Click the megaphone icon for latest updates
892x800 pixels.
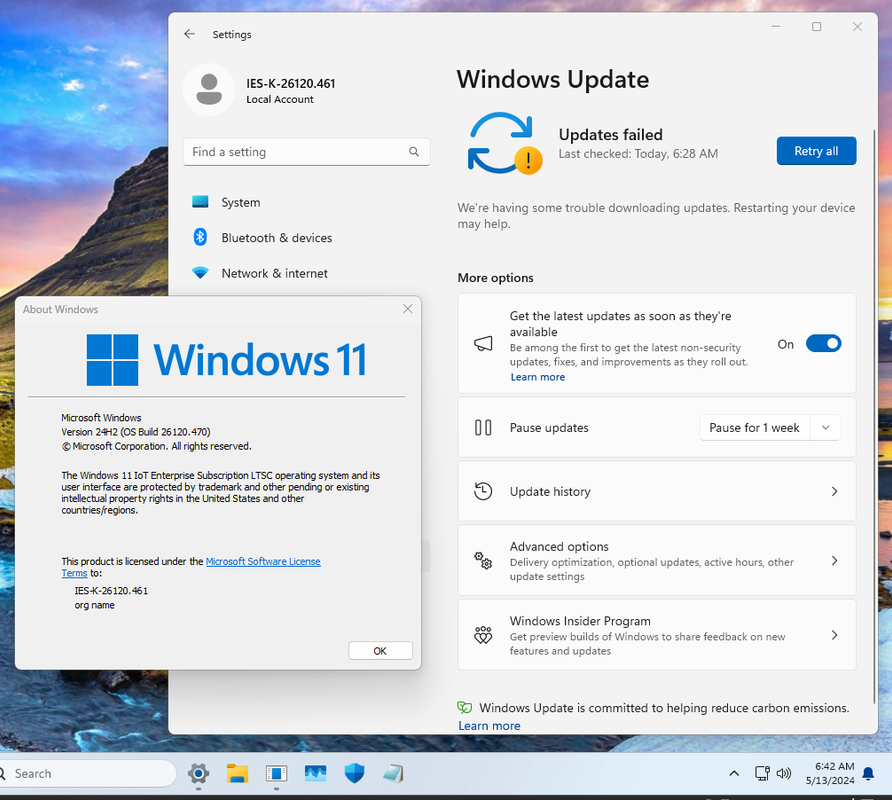point(483,343)
